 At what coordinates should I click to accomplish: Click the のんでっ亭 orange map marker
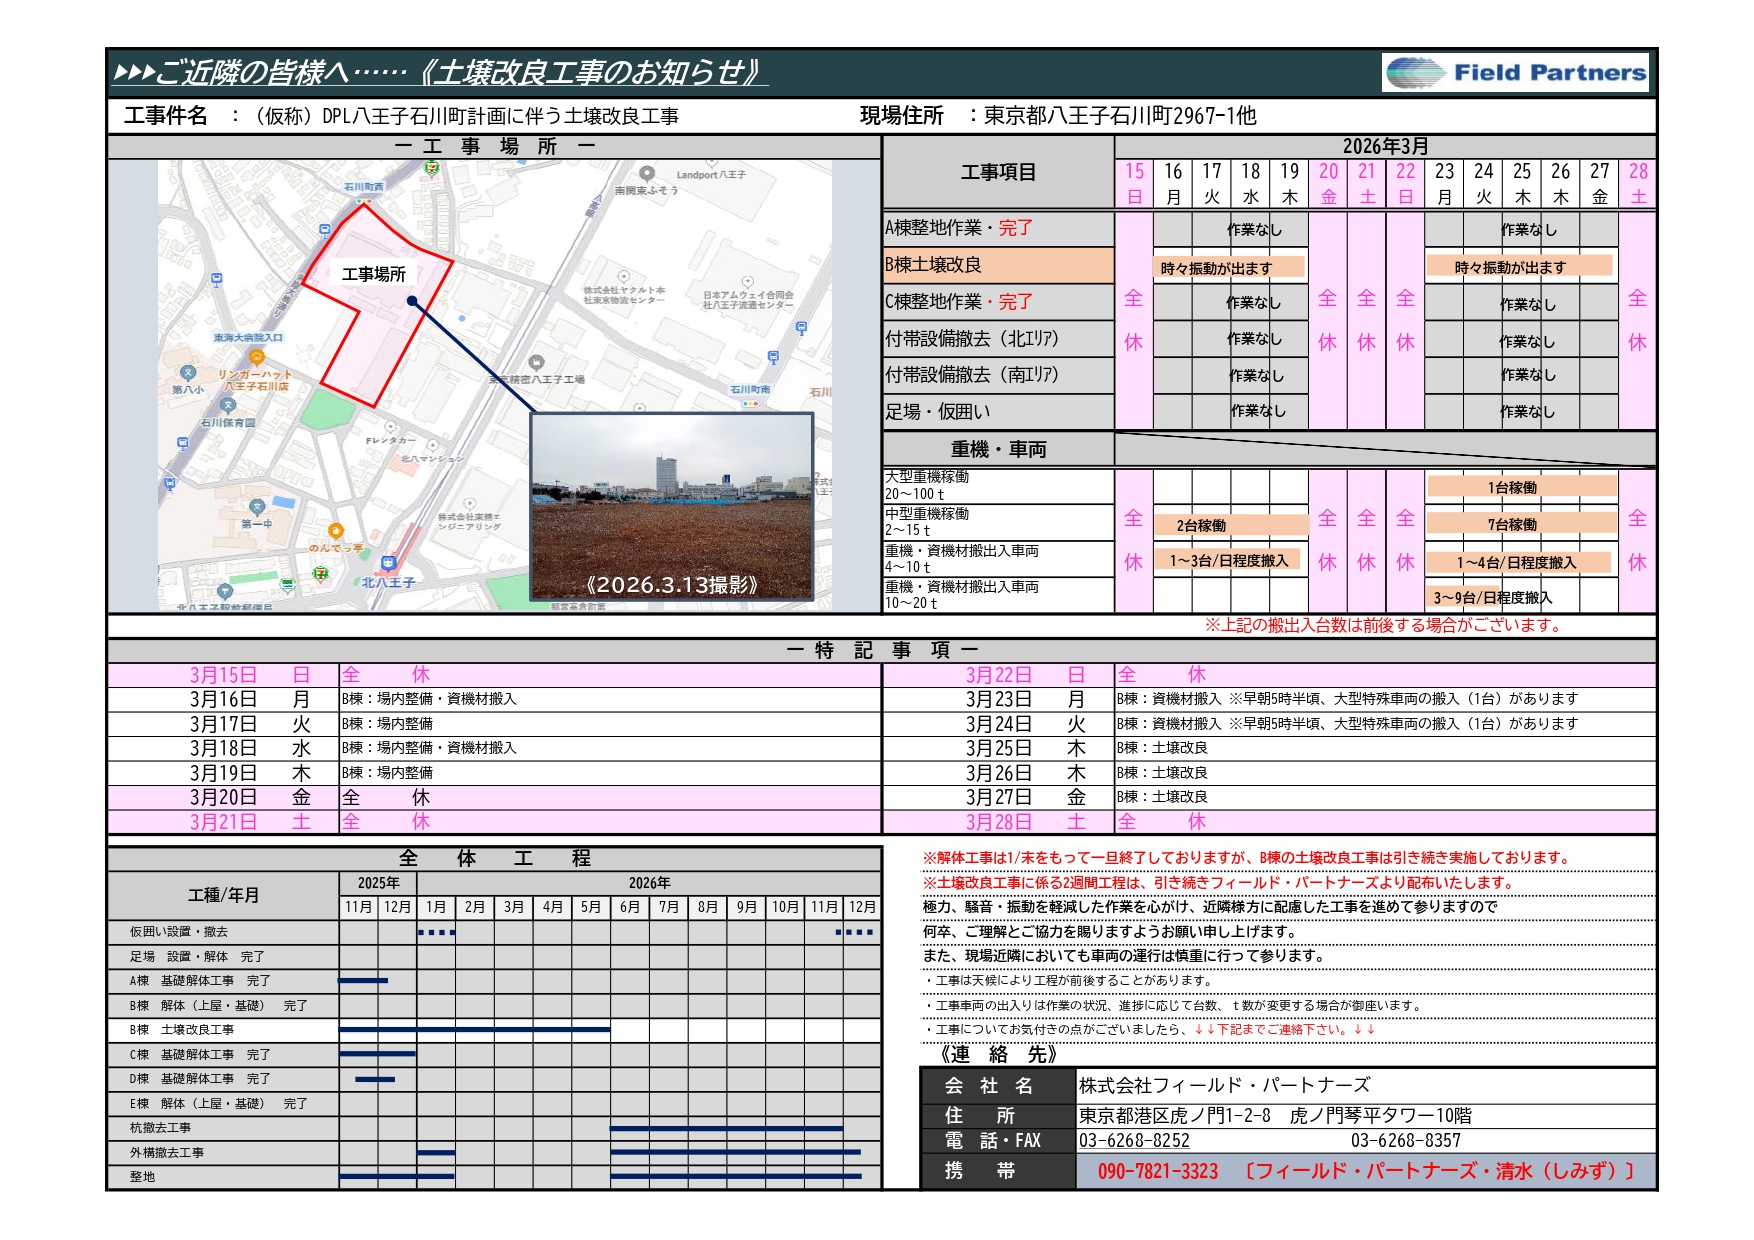336,531
